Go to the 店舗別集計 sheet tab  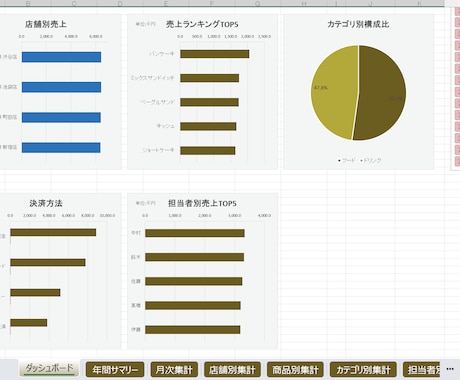(x=232, y=370)
